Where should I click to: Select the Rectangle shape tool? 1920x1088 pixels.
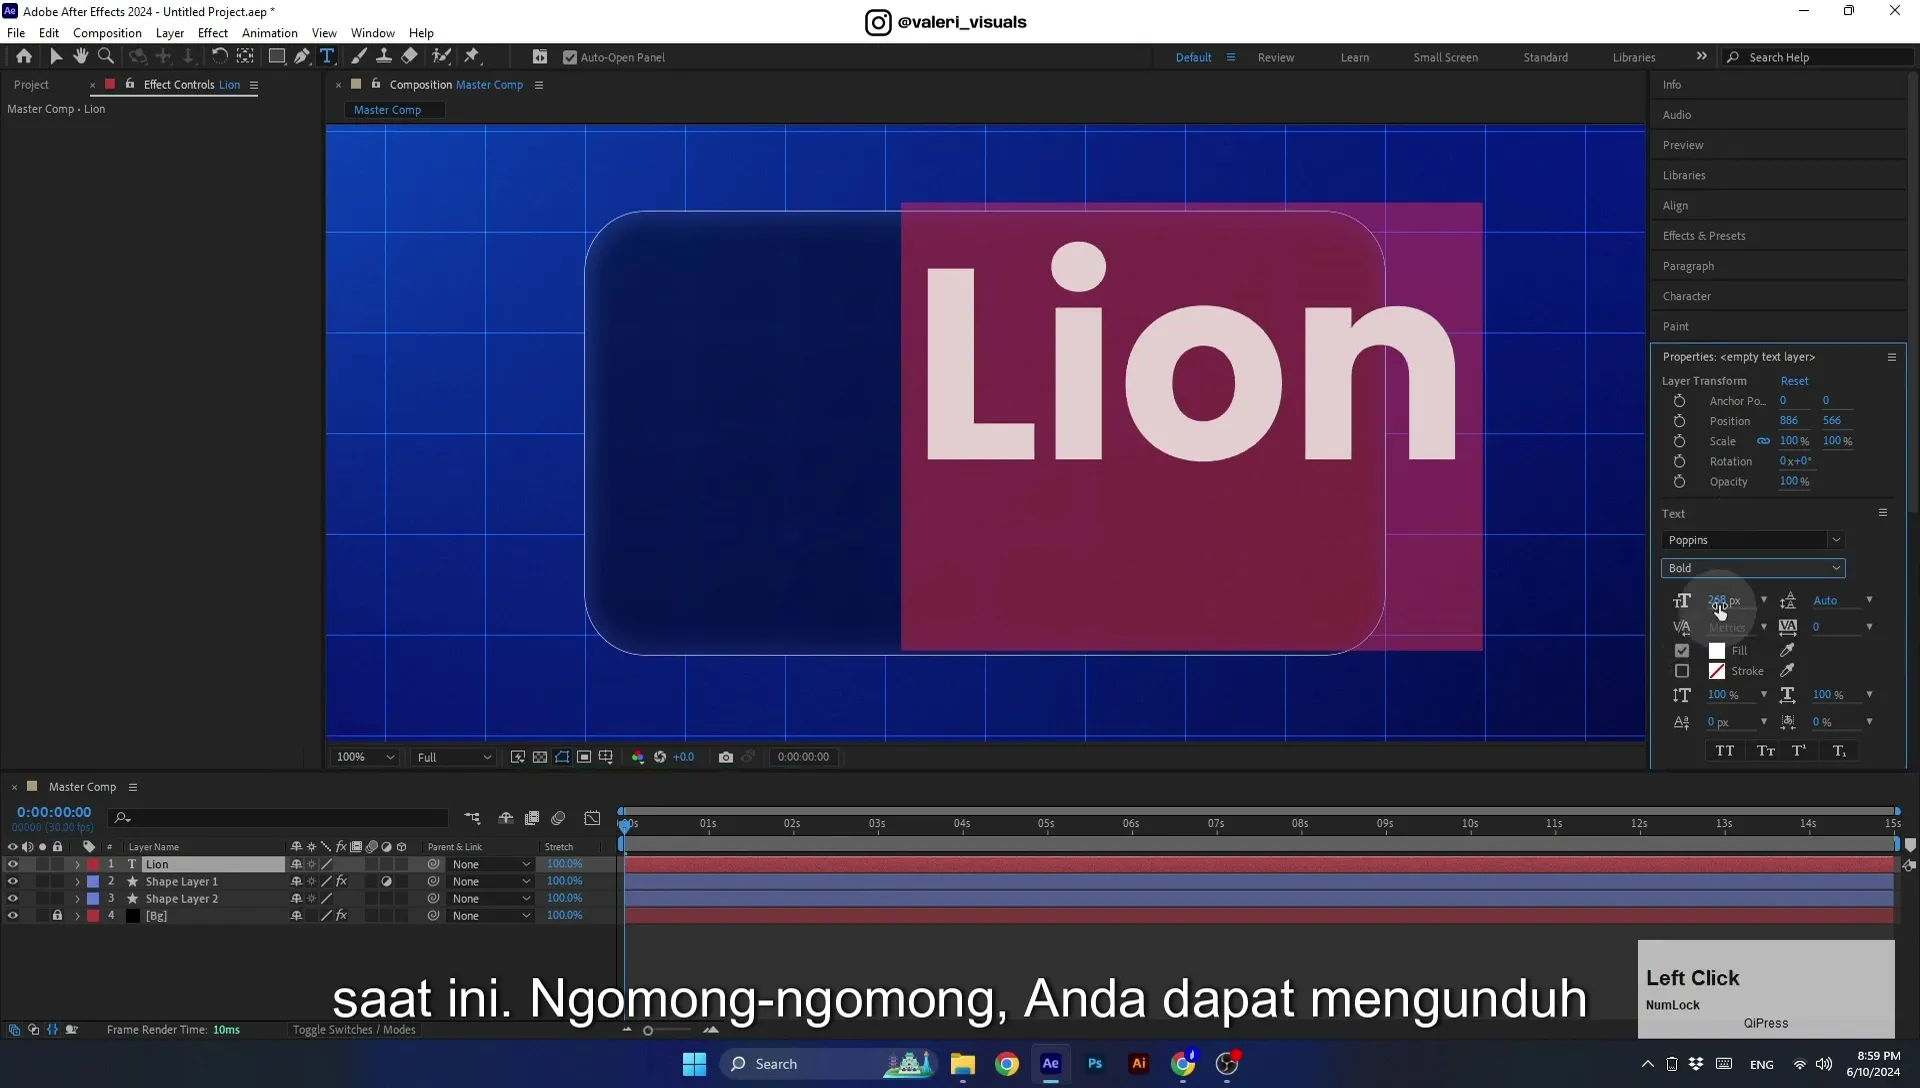coord(277,57)
